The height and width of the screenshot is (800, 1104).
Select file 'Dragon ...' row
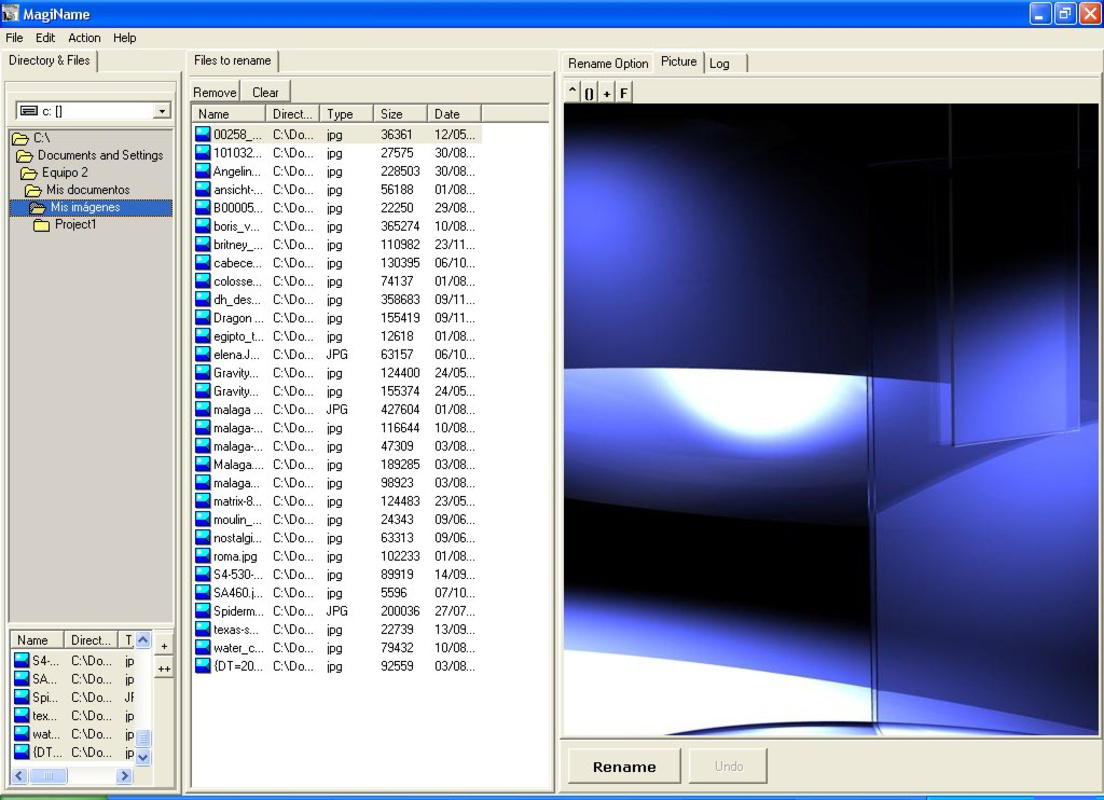point(338,318)
